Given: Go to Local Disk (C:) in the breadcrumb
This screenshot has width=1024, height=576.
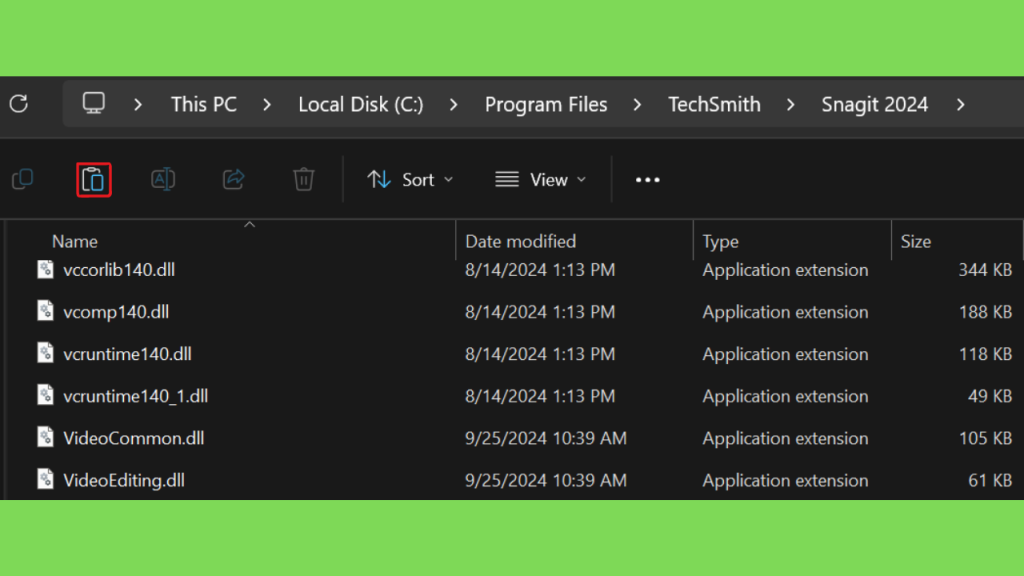Looking at the screenshot, I should pos(360,104).
